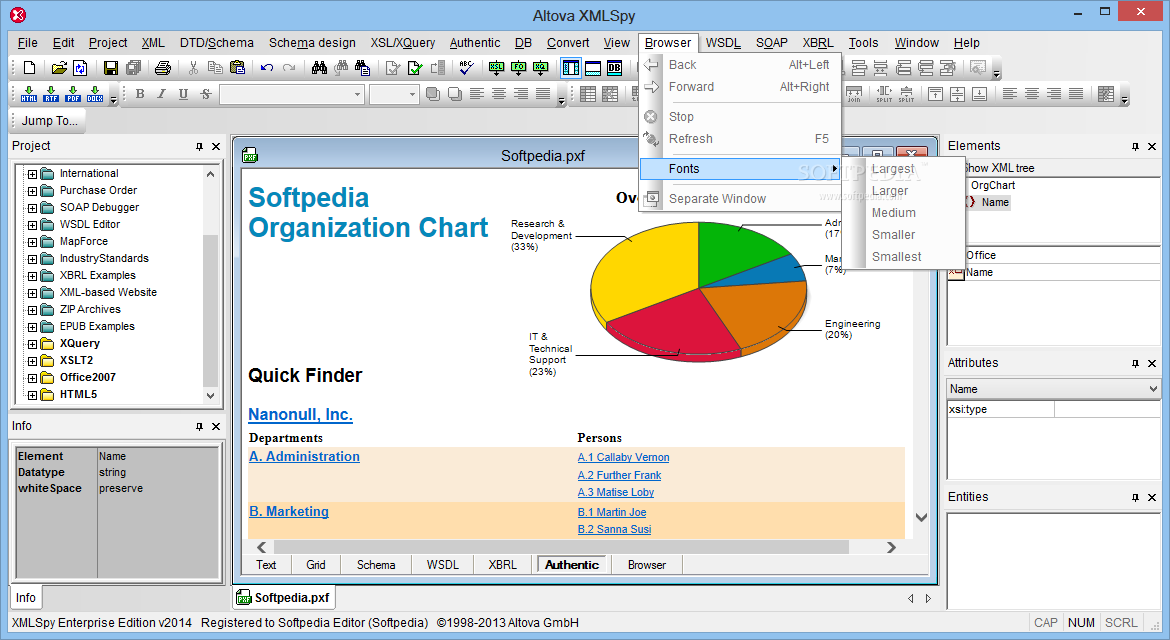Select Separate Window menu entry
The height and width of the screenshot is (640, 1170).
pos(740,198)
